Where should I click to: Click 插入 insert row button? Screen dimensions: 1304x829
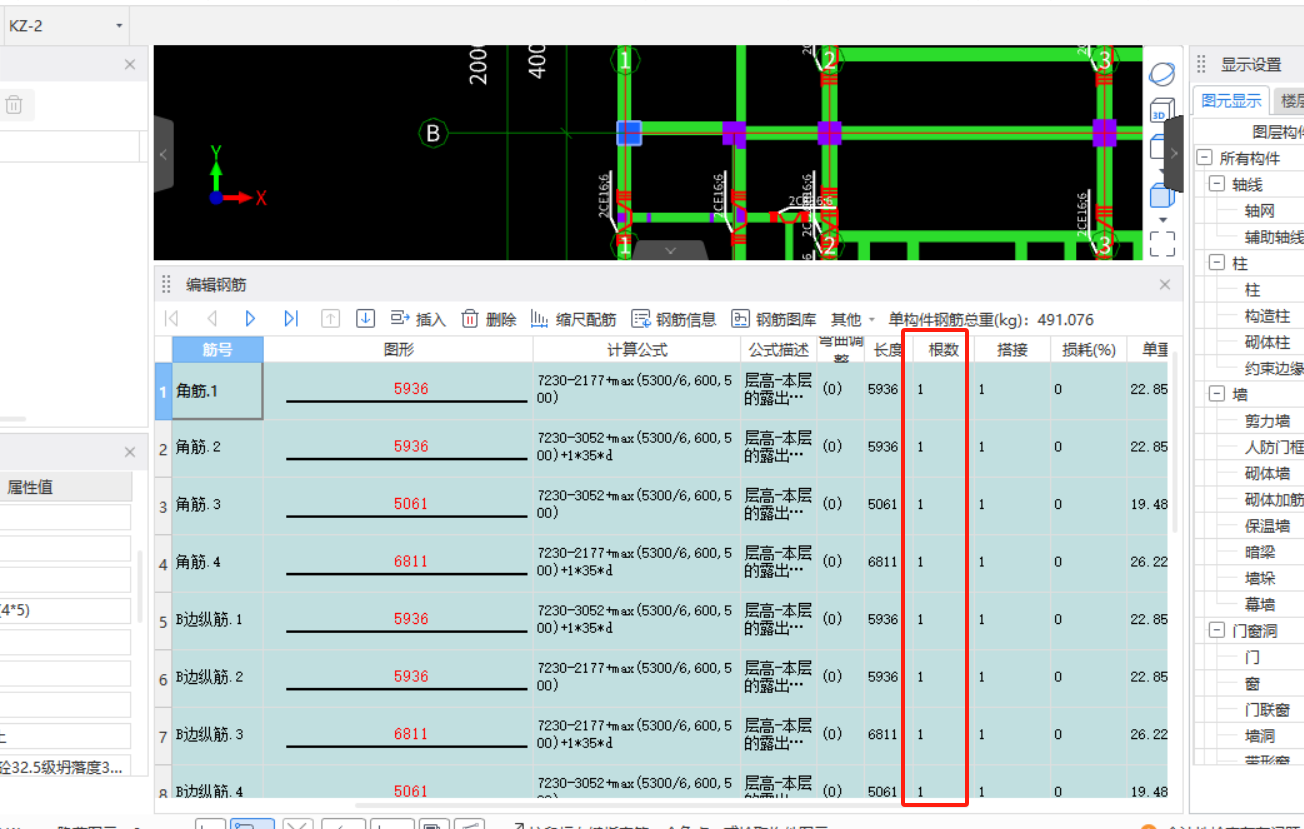418,319
